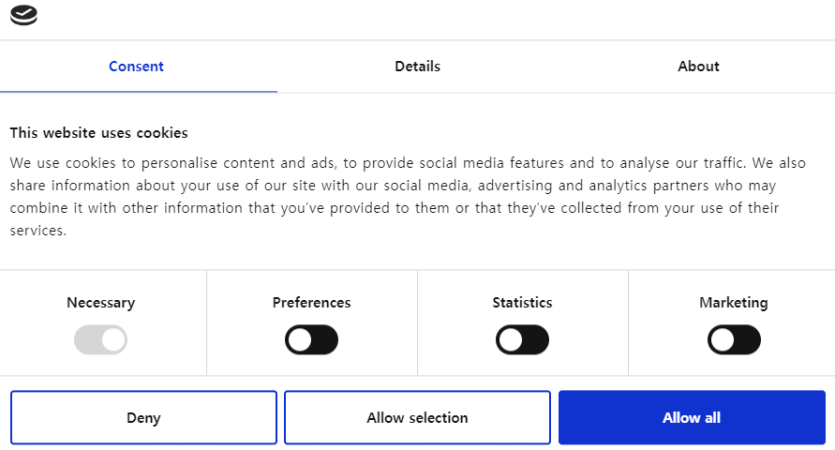This screenshot has width=835, height=450.
Task: Click the Necessary category label
Action: point(101,302)
